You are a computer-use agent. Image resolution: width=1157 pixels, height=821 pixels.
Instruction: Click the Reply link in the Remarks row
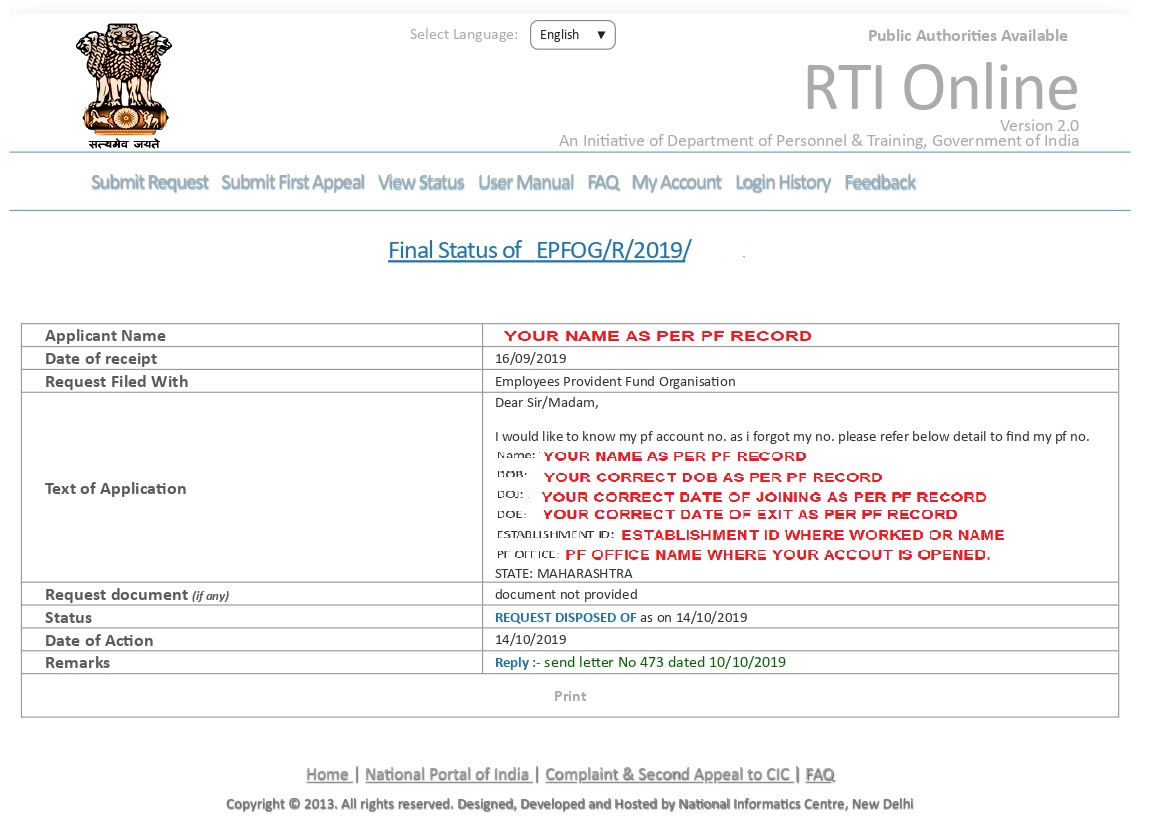coord(510,662)
